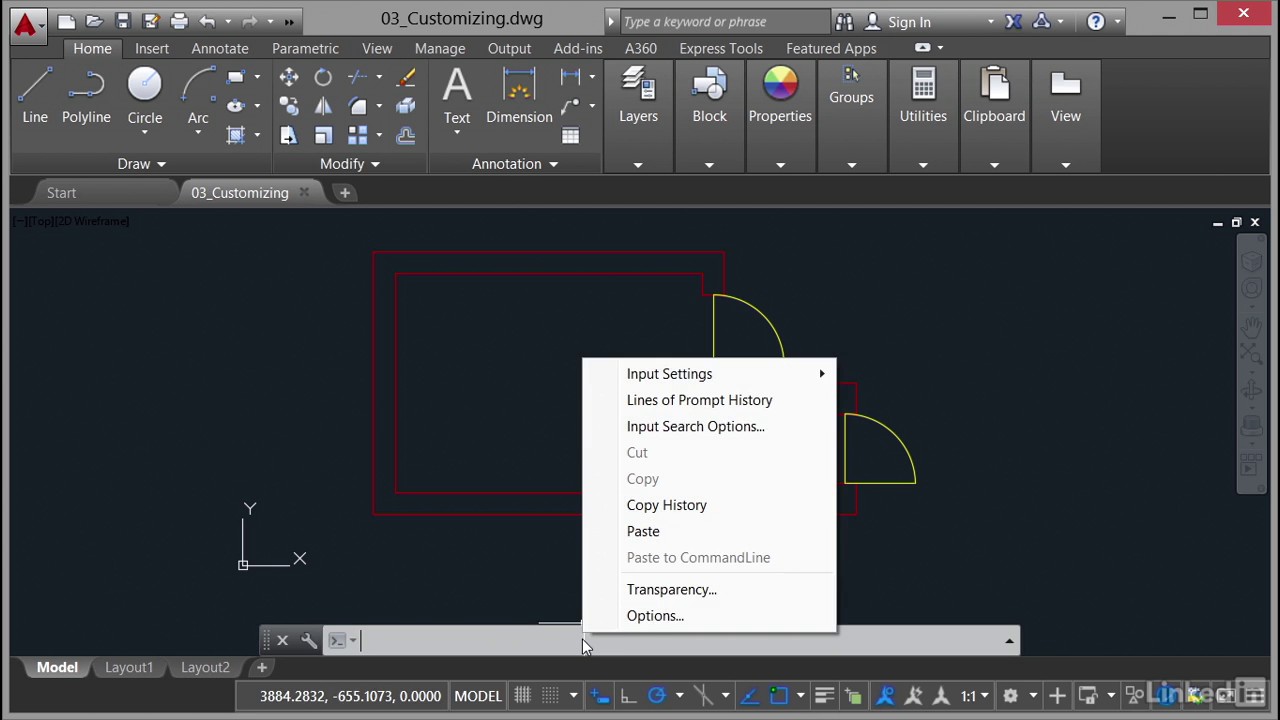This screenshot has height=720, width=1280.
Task: Open the Circle drawing tool
Action: pos(144,85)
